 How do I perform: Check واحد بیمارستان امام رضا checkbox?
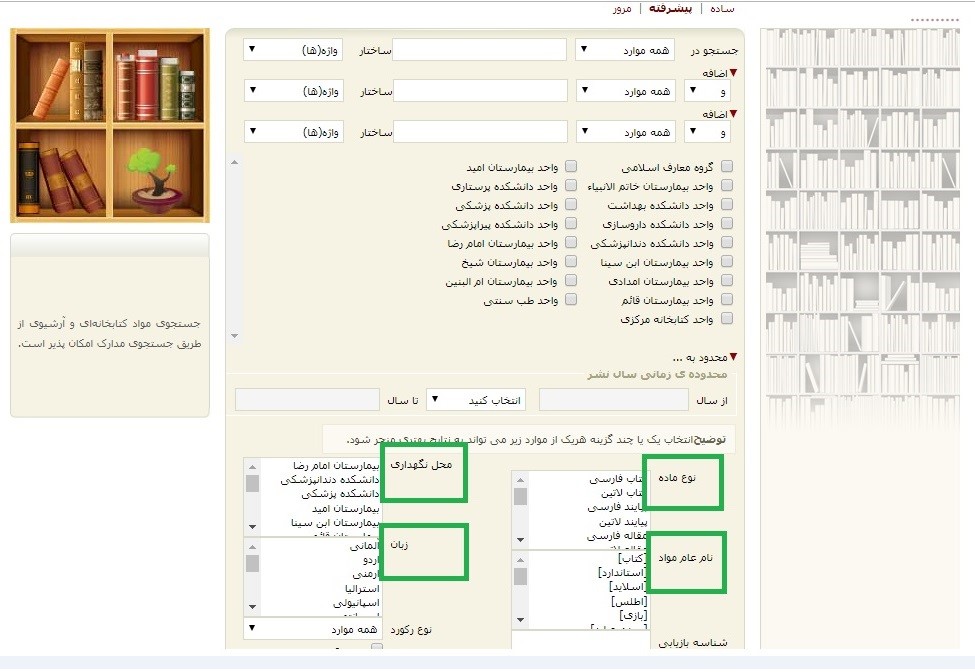(x=571, y=242)
